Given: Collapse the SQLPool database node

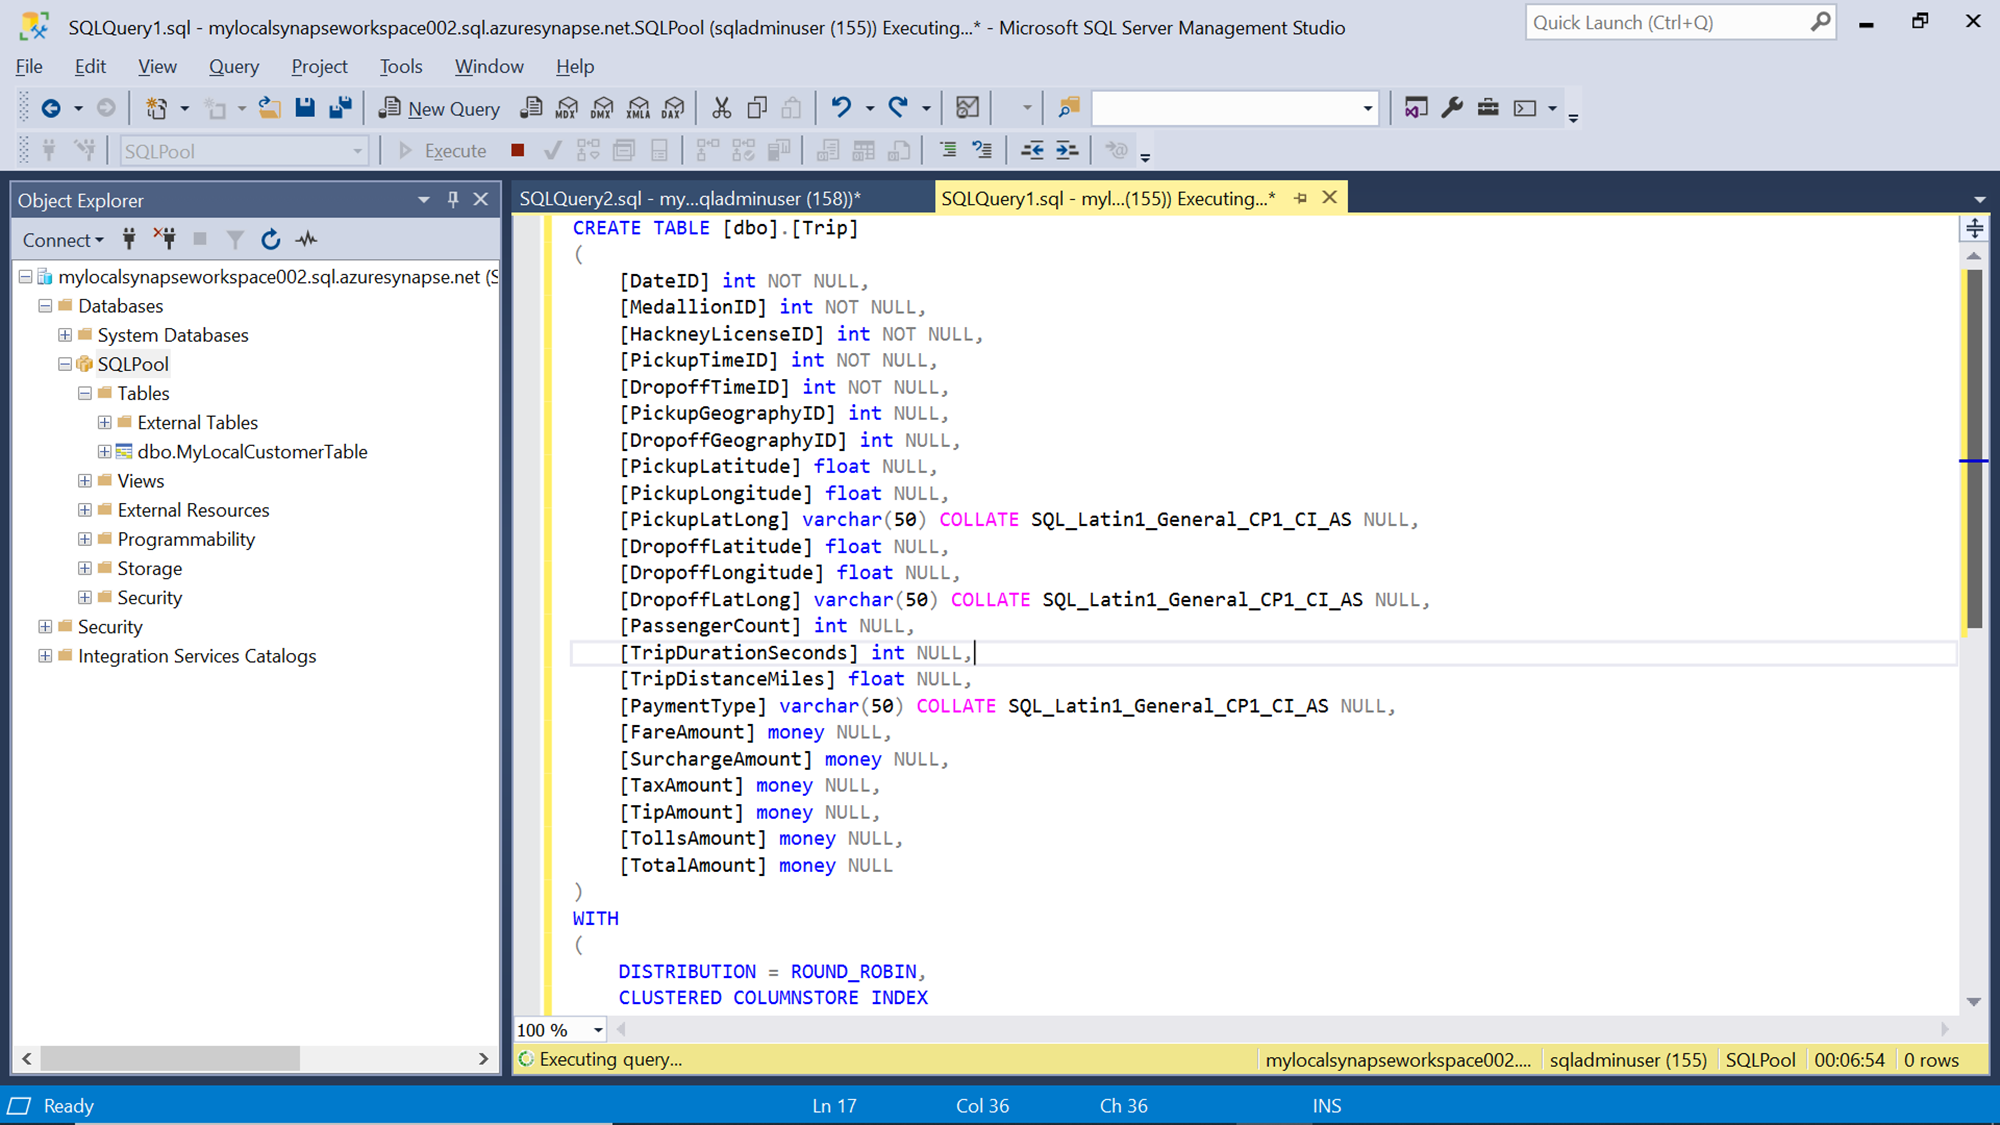Looking at the screenshot, I should [x=65, y=364].
